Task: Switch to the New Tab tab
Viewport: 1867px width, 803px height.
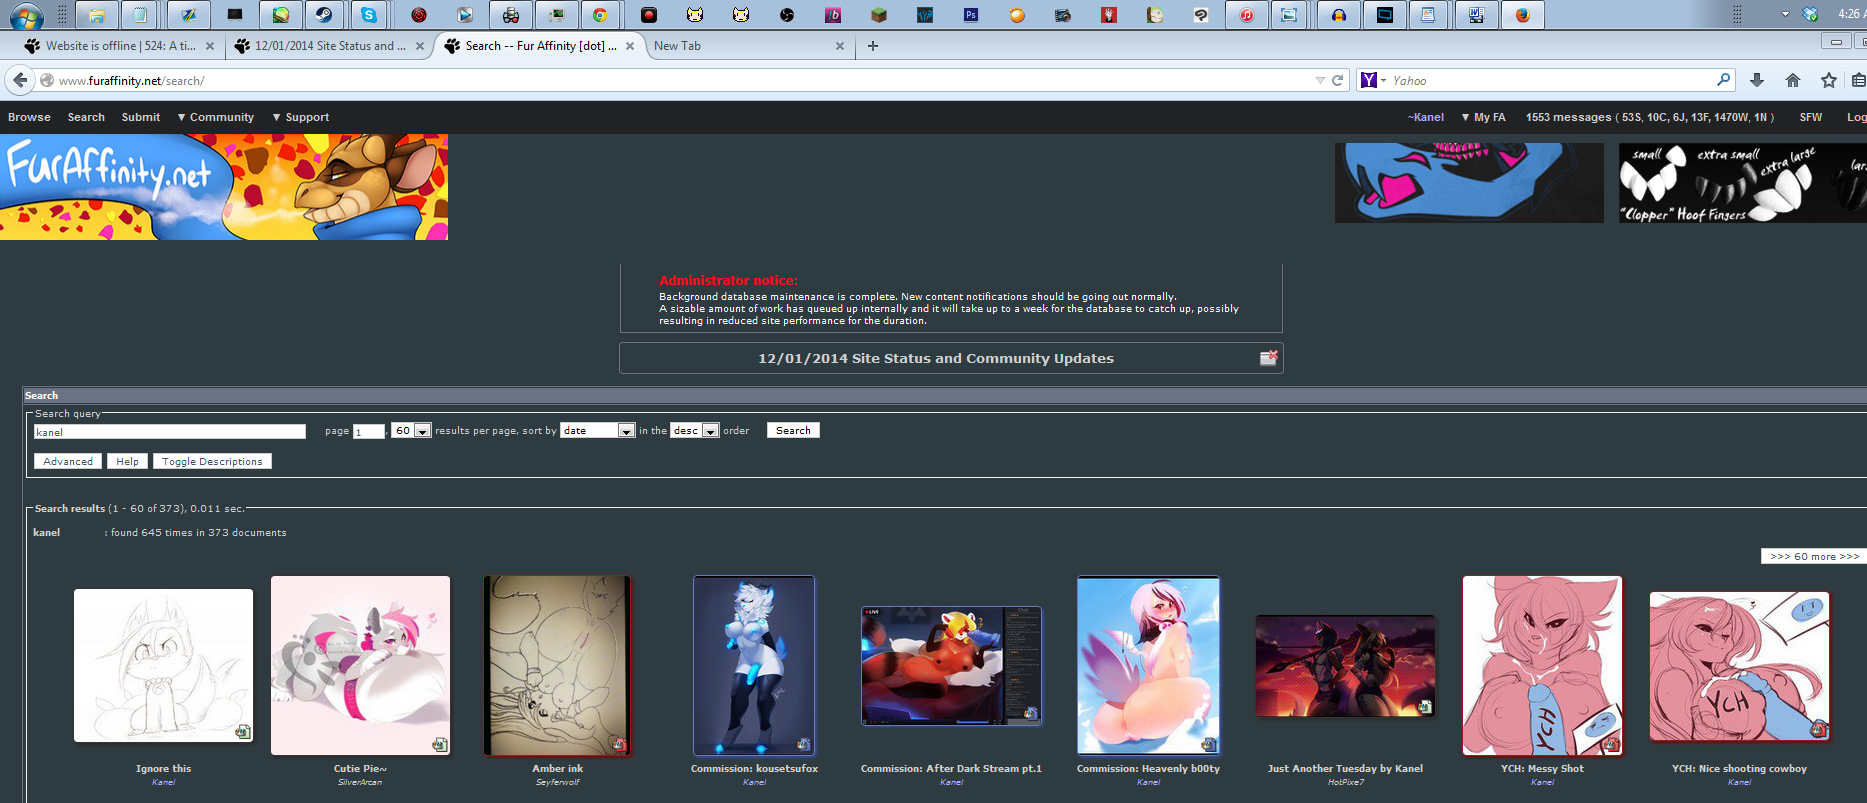Action: click(748, 46)
